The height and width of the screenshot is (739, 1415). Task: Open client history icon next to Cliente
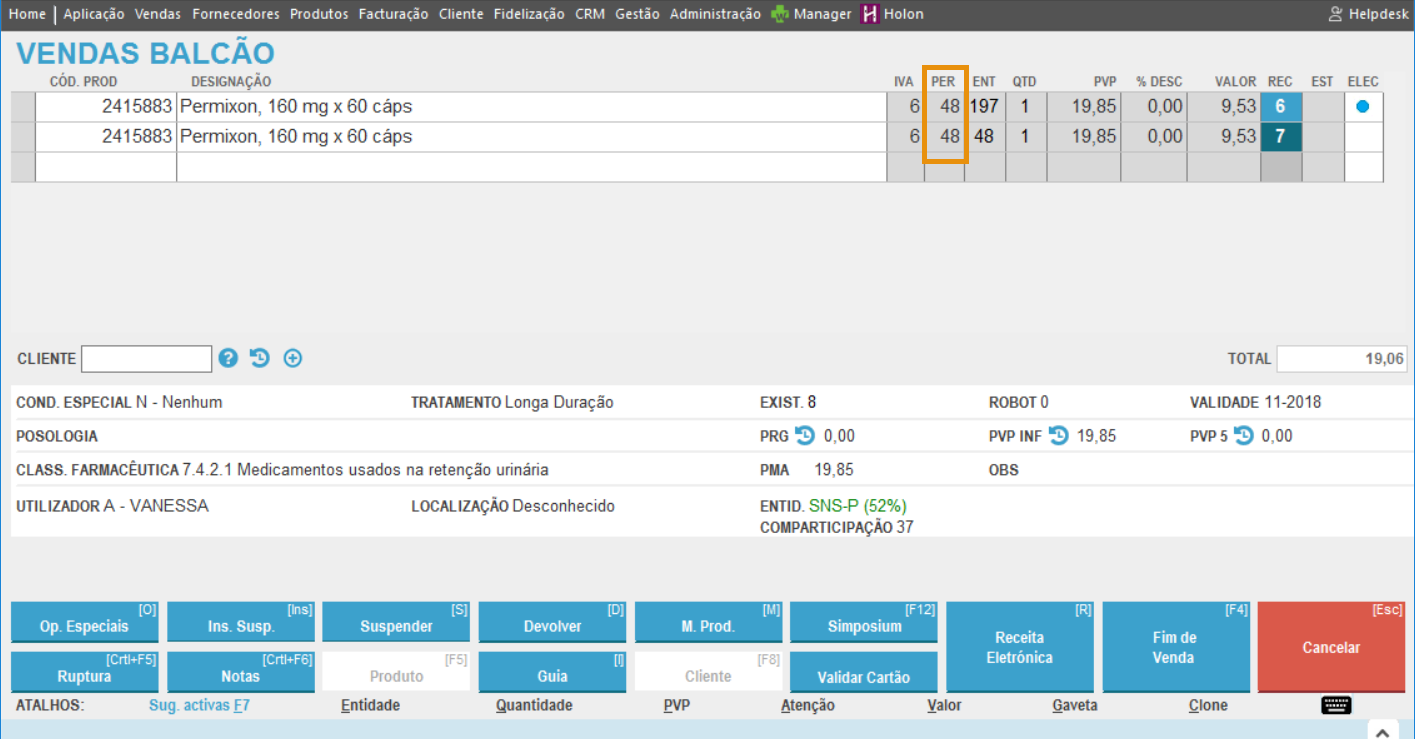(x=260, y=358)
